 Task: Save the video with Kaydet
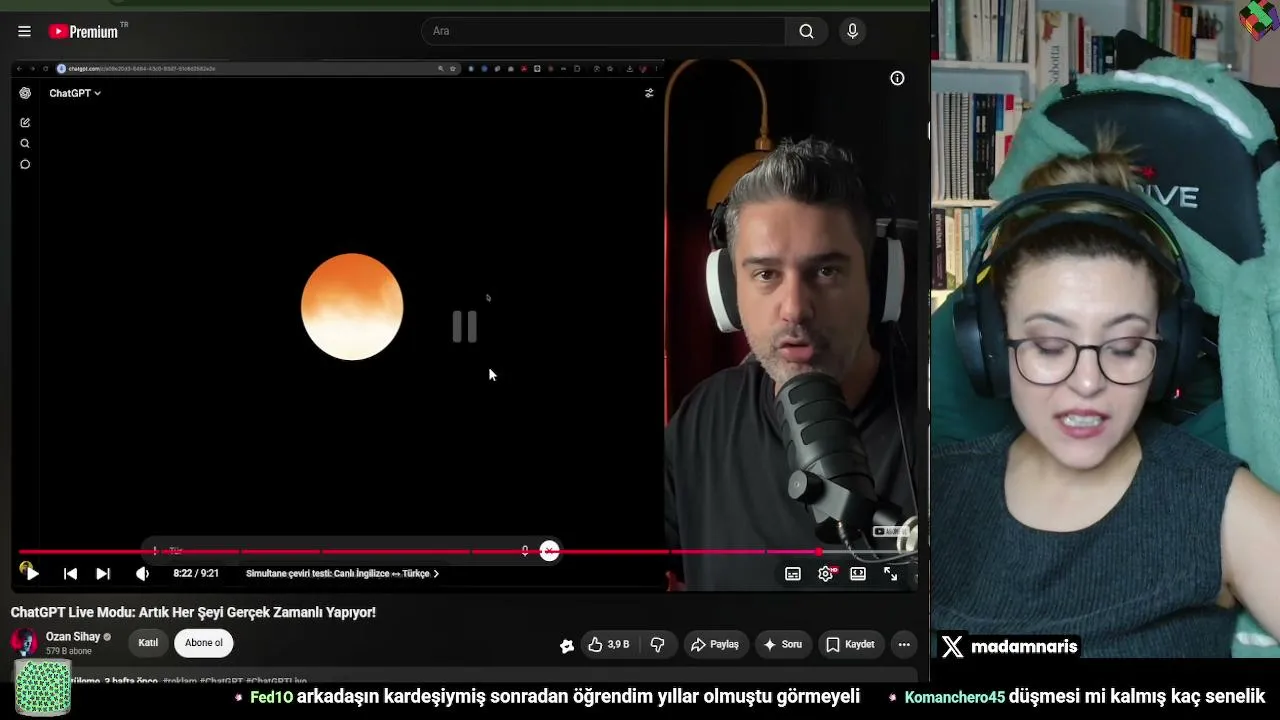pos(850,645)
